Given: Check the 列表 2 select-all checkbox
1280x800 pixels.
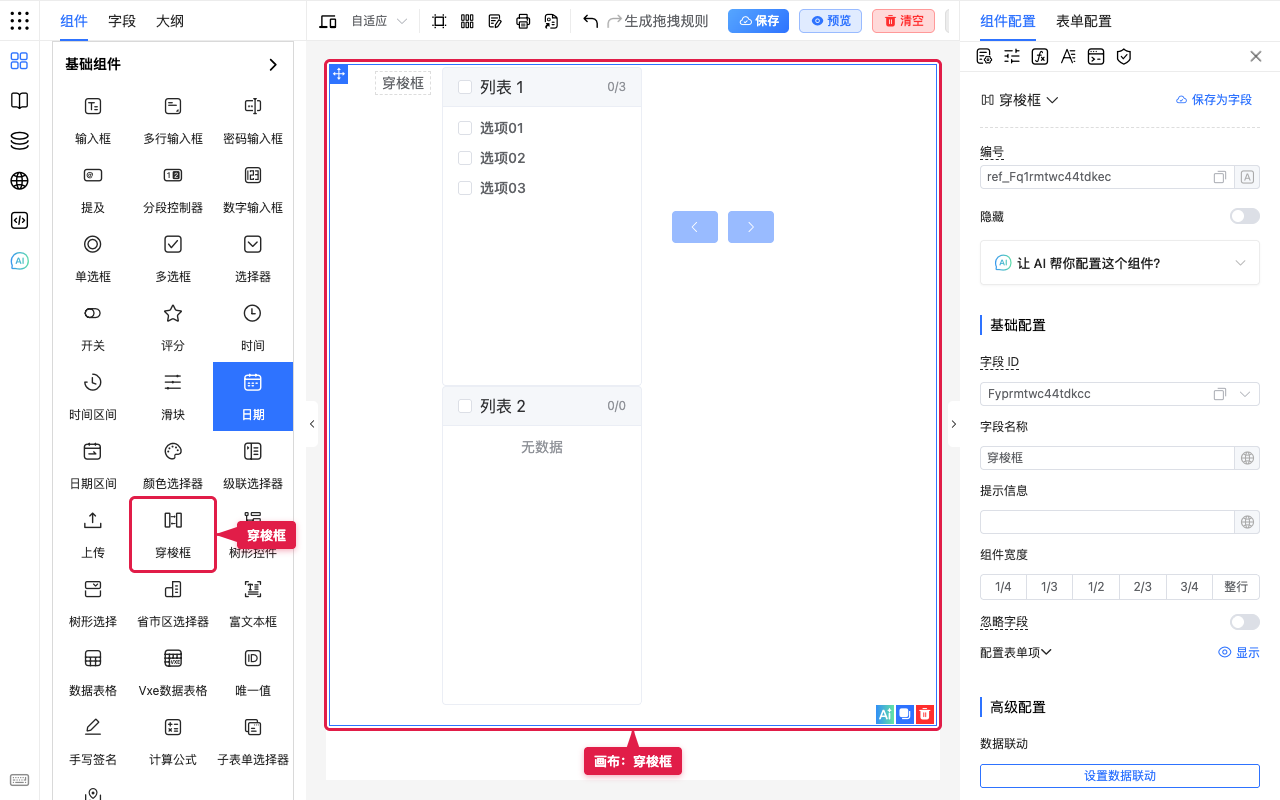Looking at the screenshot, I should (464, 406).
